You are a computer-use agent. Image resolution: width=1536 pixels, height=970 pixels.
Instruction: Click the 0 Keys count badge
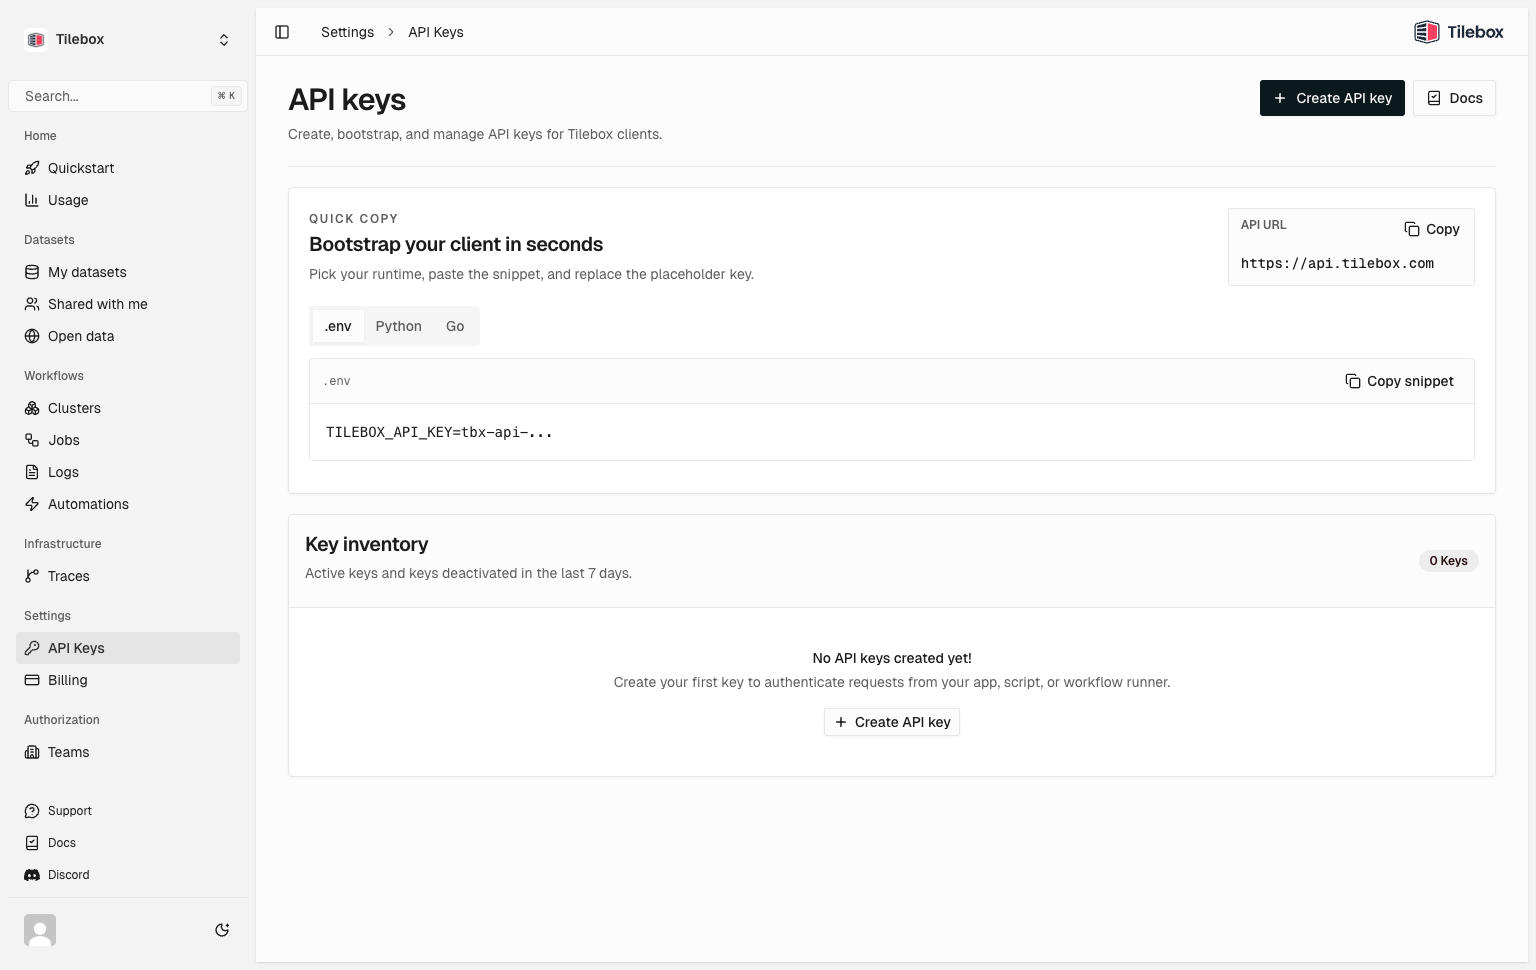point(1448,561)
